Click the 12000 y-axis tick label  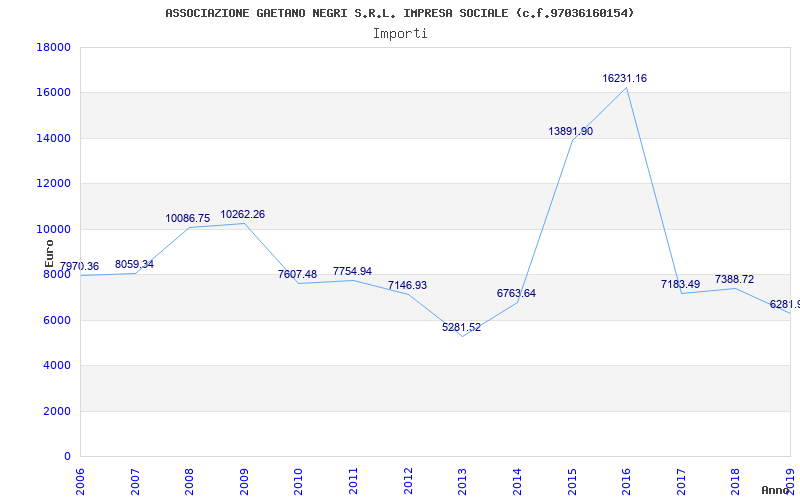click(x=54, y=184)
